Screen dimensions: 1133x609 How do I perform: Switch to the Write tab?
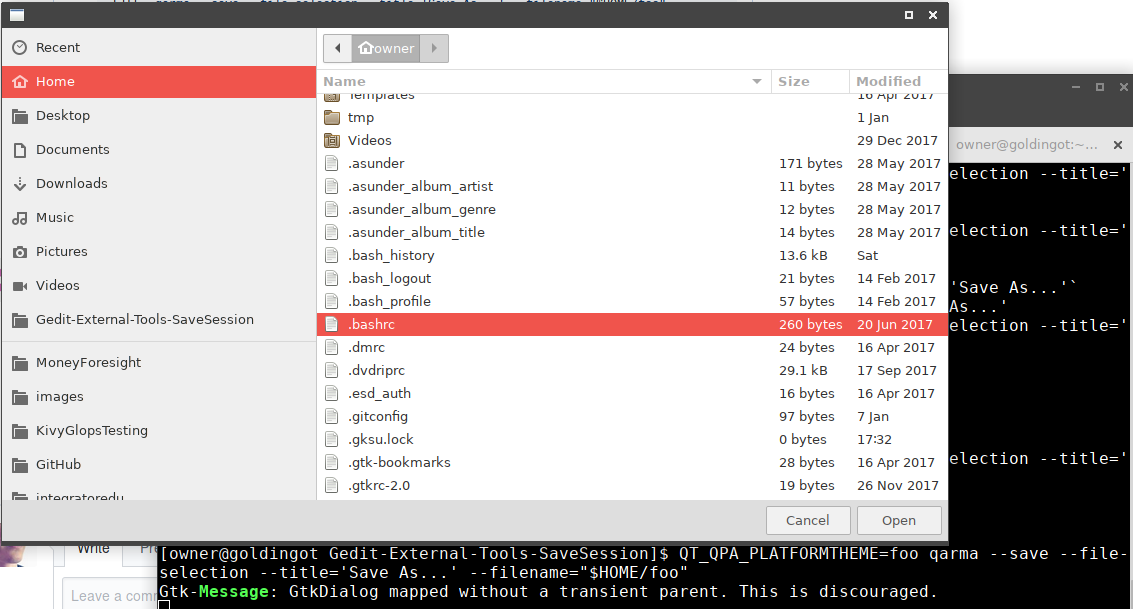(x=92, y=548)
